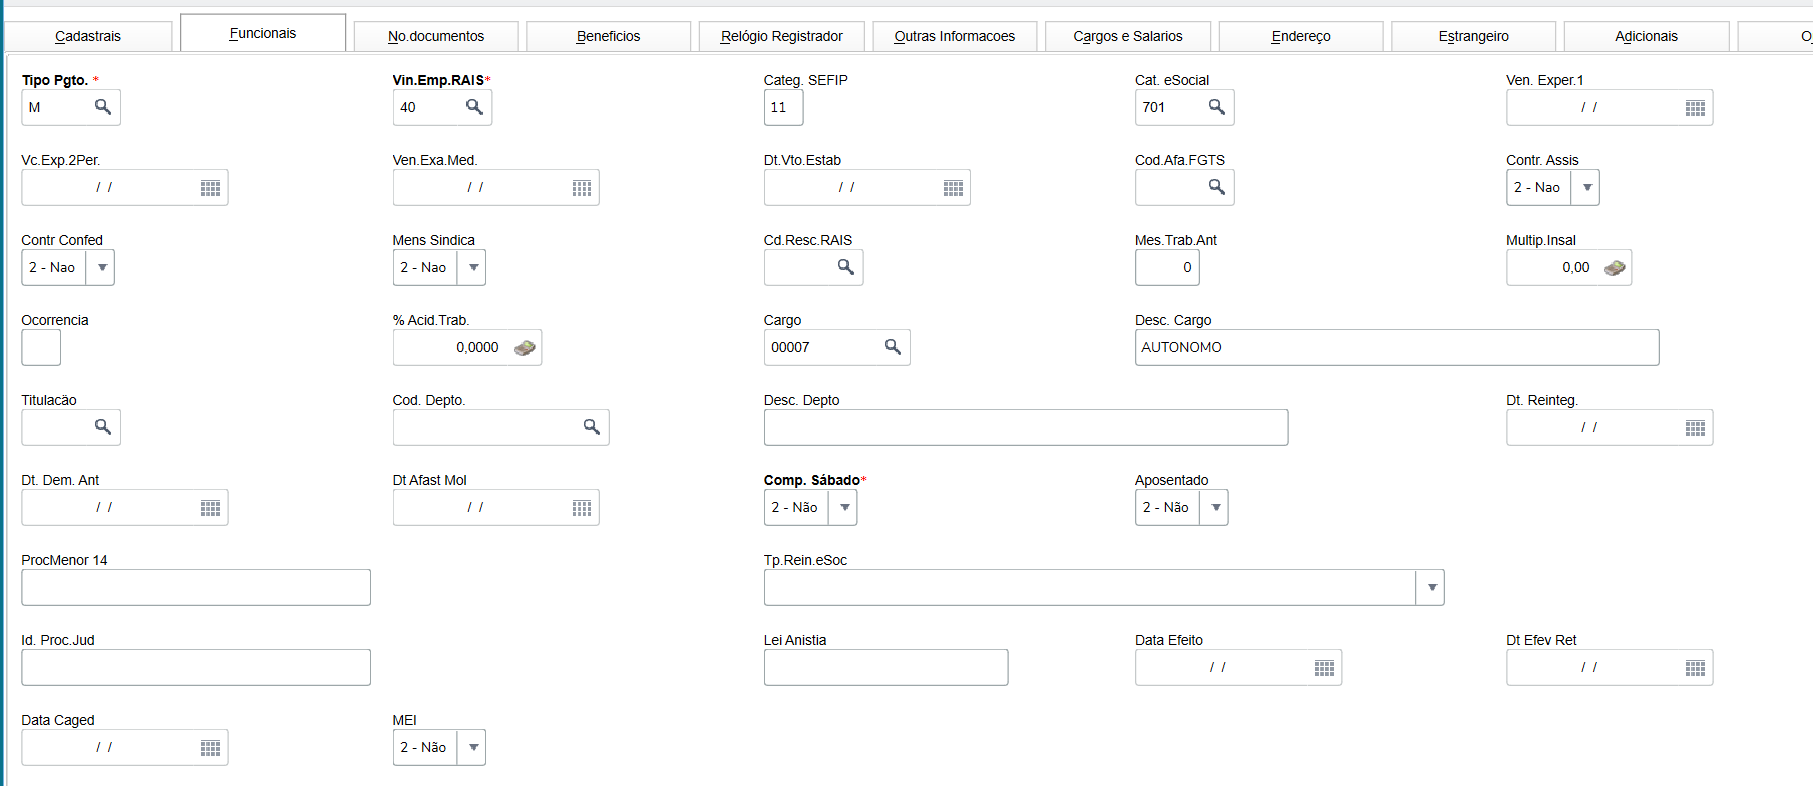1813x786 pixels.
Task: Open the % Acid.Trab. calculator icon
Action: coord(524,348)
